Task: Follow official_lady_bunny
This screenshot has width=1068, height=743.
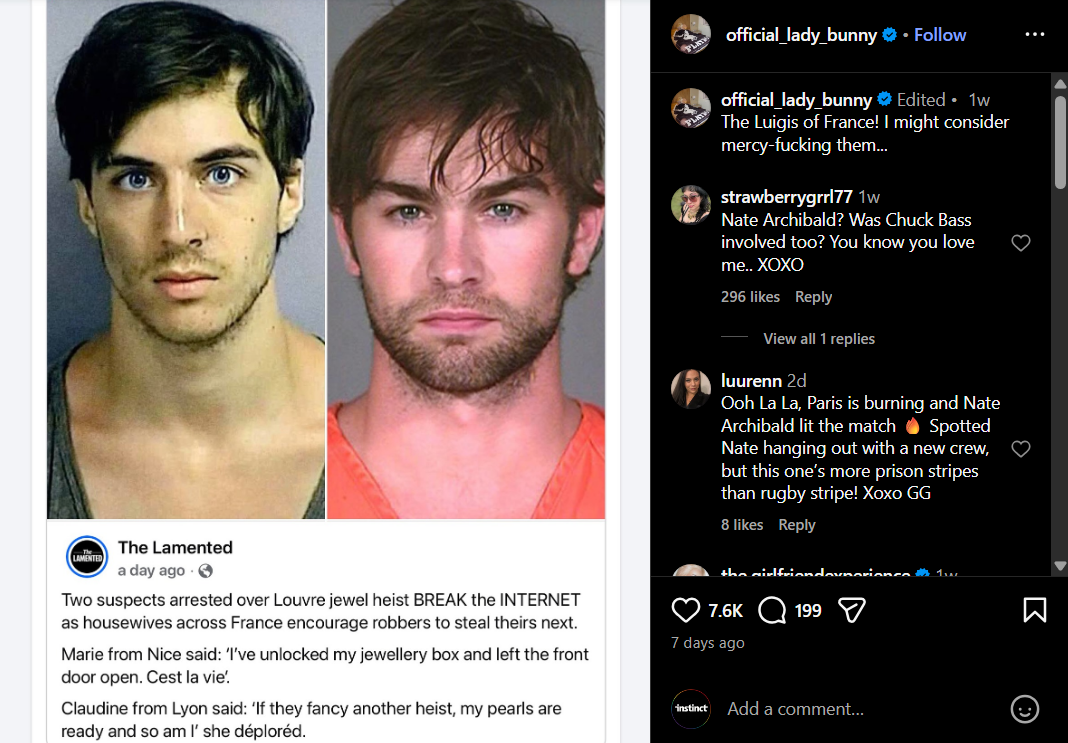Action: [939, 35]
